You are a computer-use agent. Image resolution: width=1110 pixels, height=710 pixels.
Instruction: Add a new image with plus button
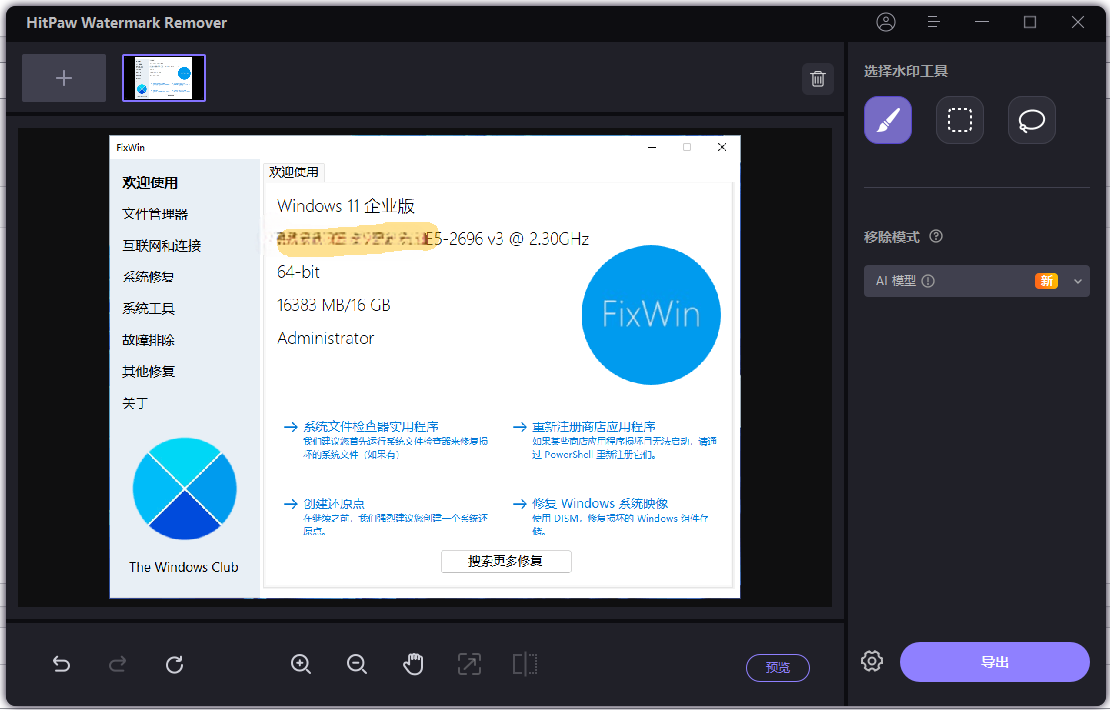64,78
